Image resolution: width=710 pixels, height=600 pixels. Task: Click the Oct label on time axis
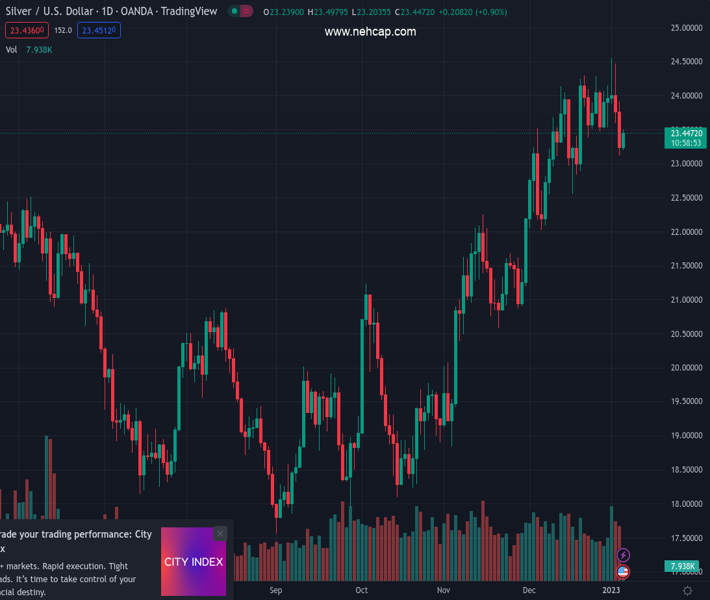(x=361, y=590)
